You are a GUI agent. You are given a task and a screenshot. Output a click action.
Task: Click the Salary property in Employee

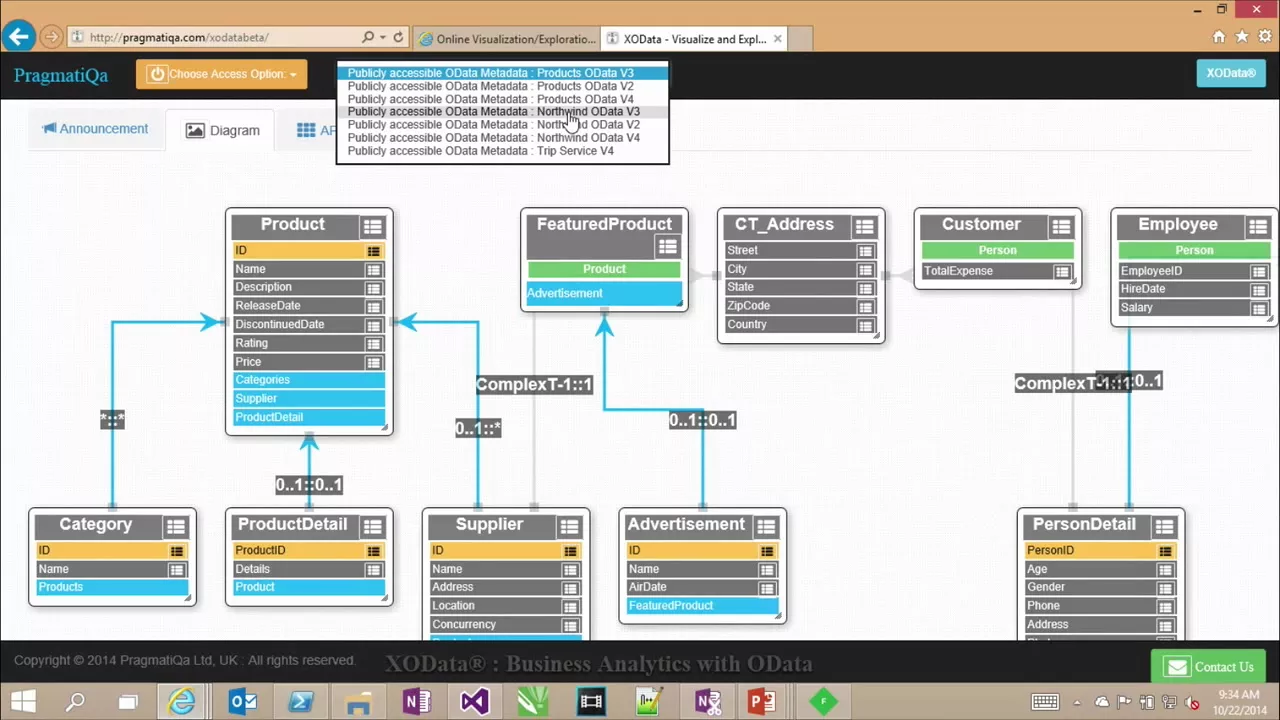[1194, 308]
